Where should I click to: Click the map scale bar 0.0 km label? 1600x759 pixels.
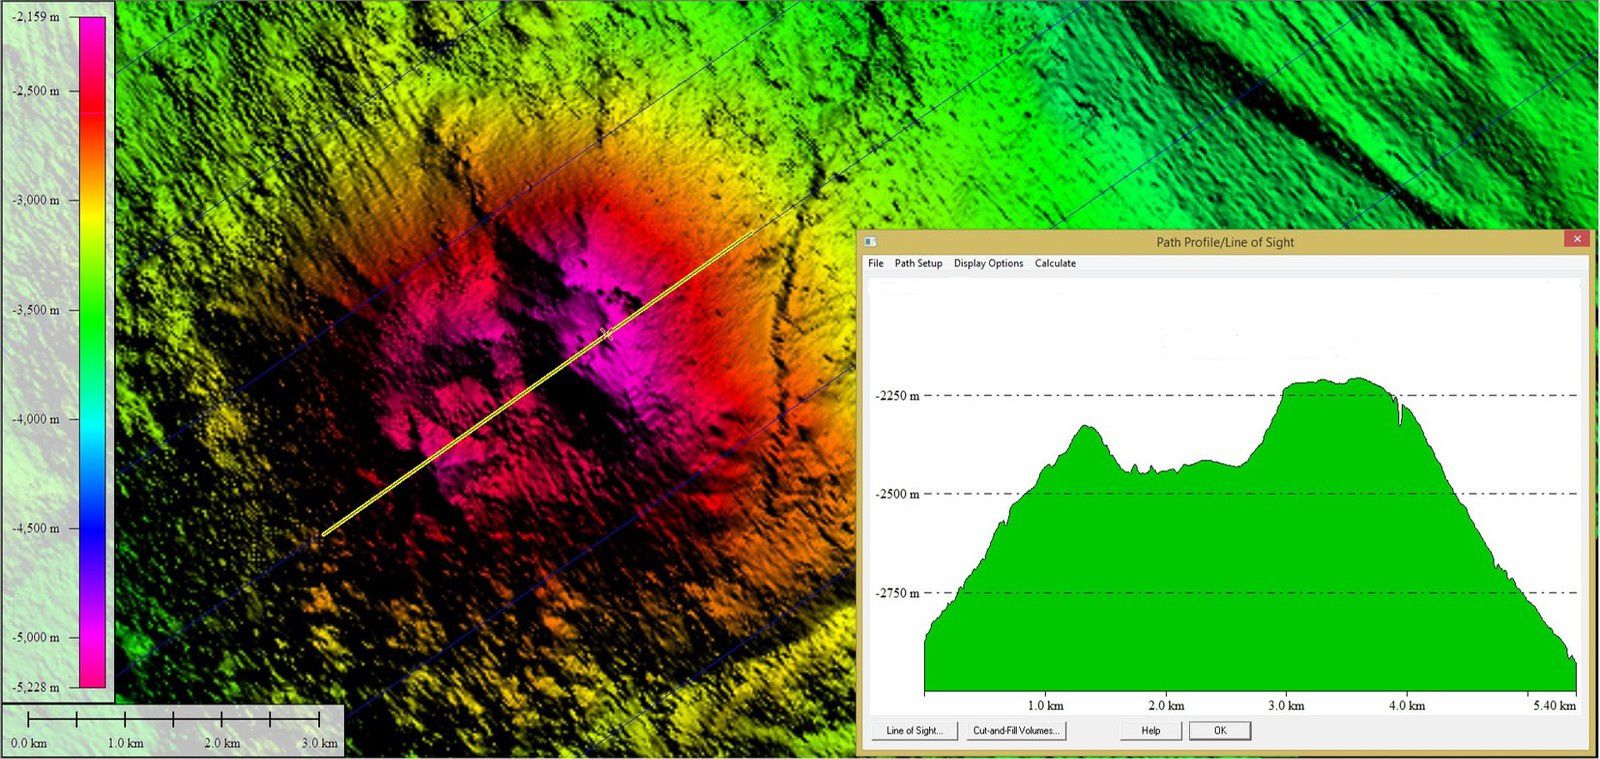28,743
